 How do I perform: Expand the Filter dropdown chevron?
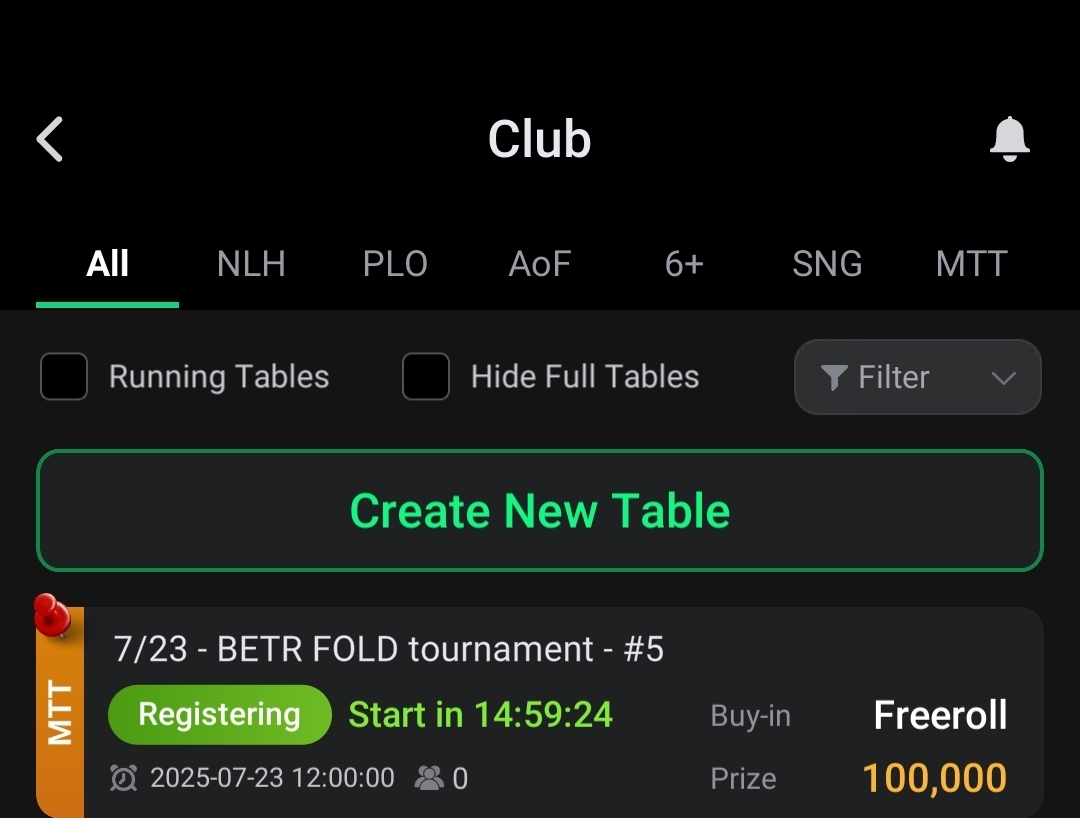1004,377
